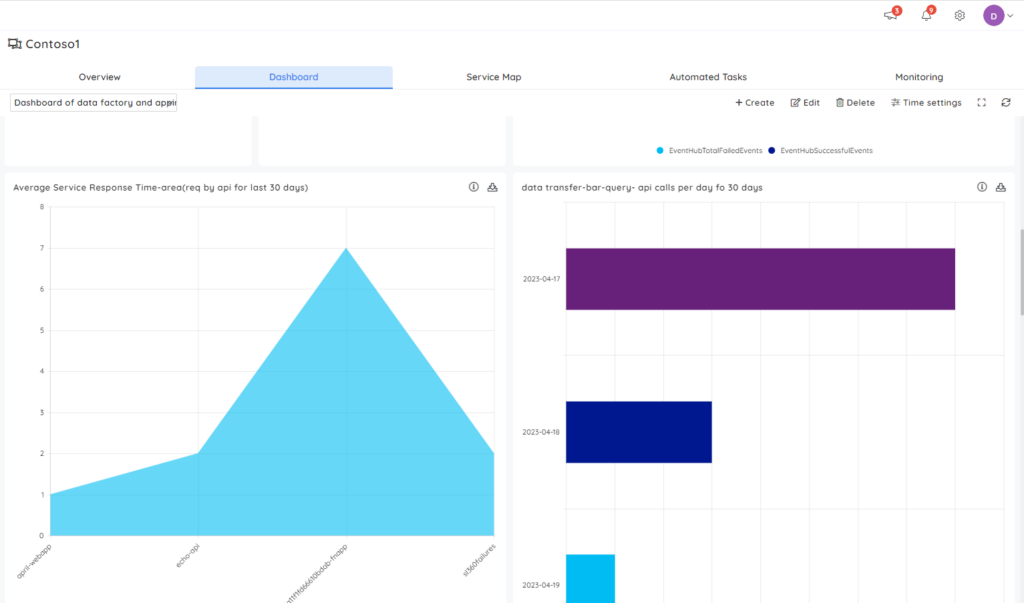The image size is (1024, 603).
Task: Open the Time settings panel
Action: [926, 102]
